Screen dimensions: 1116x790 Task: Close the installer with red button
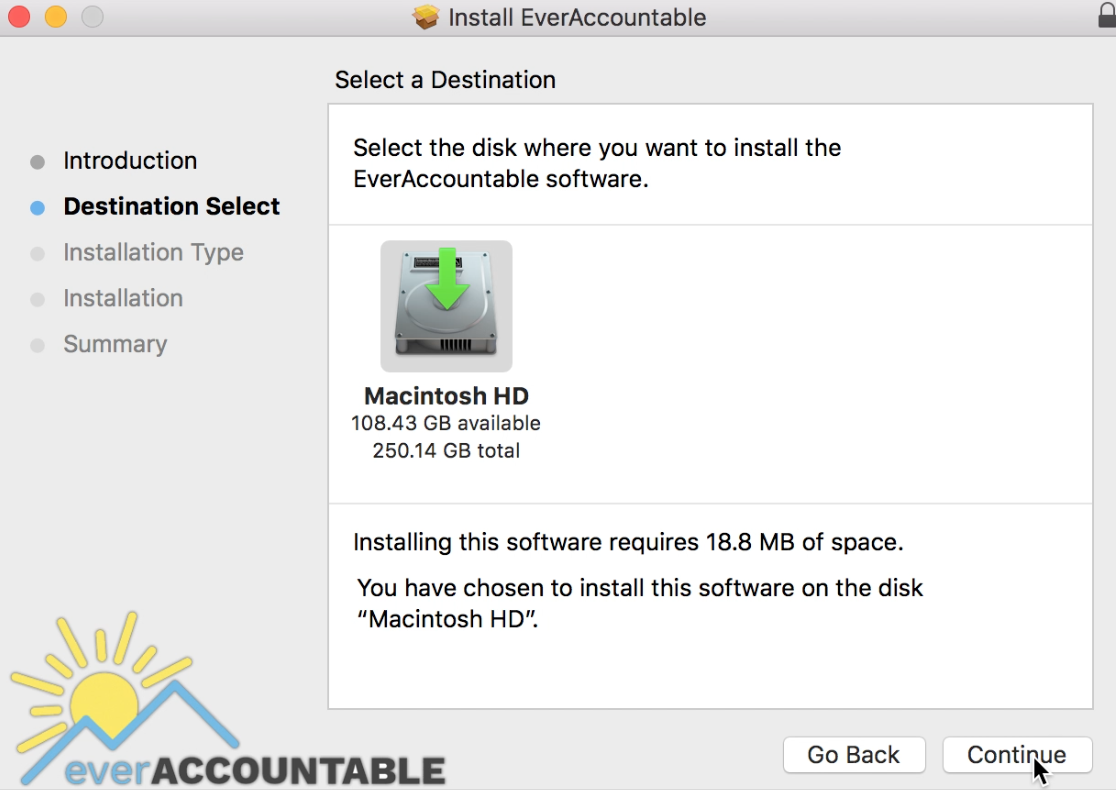[x=19, y=16]
